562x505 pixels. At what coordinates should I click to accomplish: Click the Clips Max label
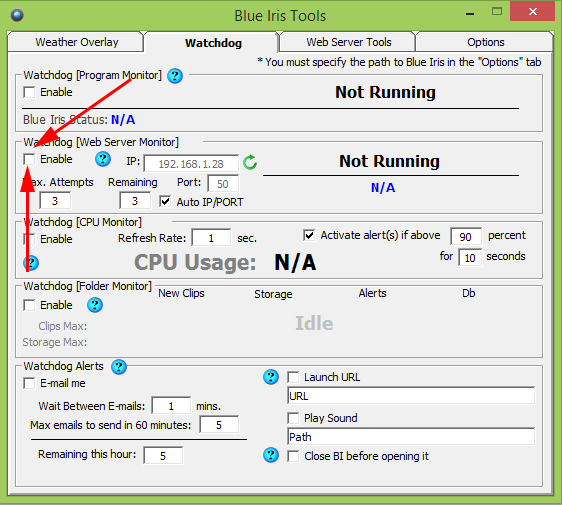tap(62, 326)
